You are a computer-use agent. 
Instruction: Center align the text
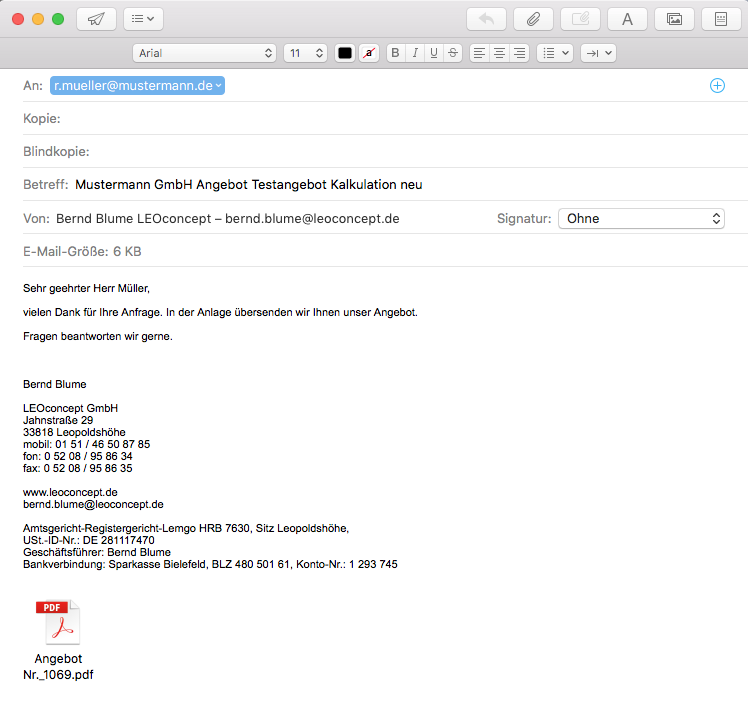click(499, 53)
